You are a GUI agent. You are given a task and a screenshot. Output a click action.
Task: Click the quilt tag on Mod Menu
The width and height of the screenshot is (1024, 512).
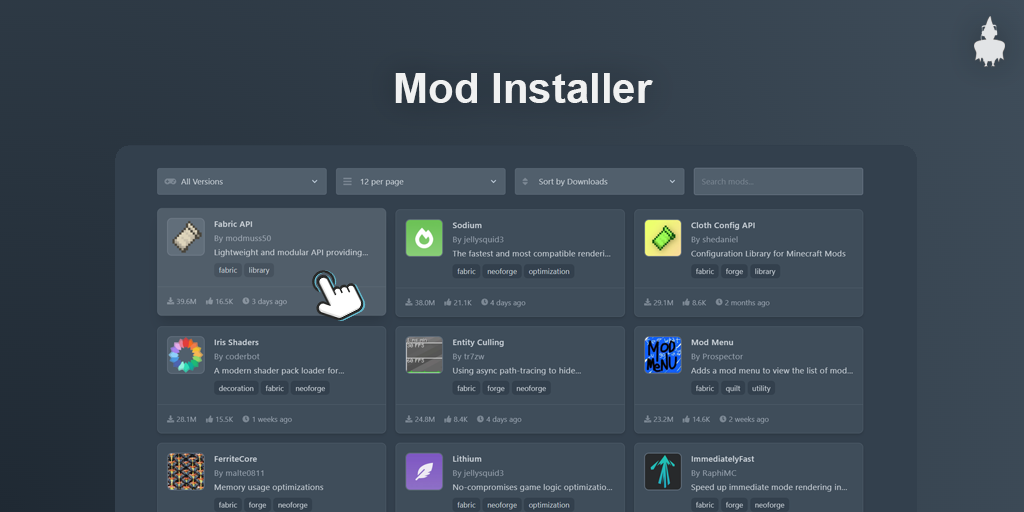coord(733,389)
